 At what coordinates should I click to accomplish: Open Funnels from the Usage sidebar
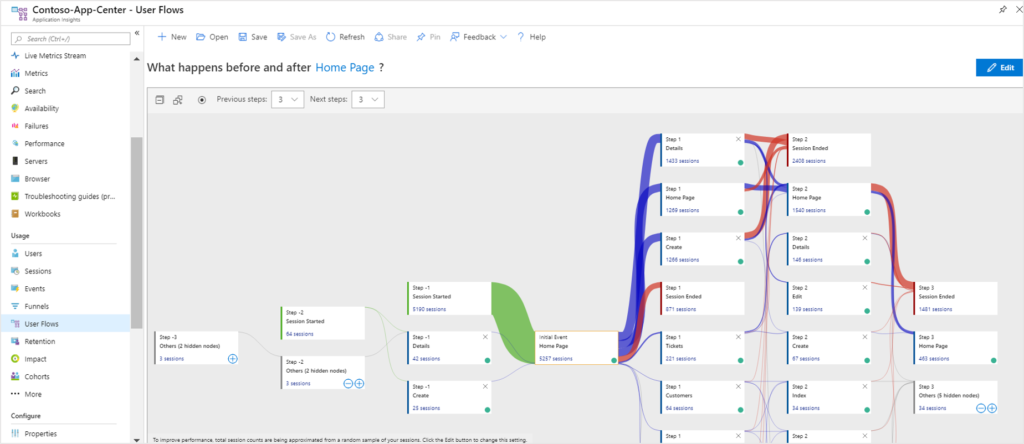pos(37,306)
